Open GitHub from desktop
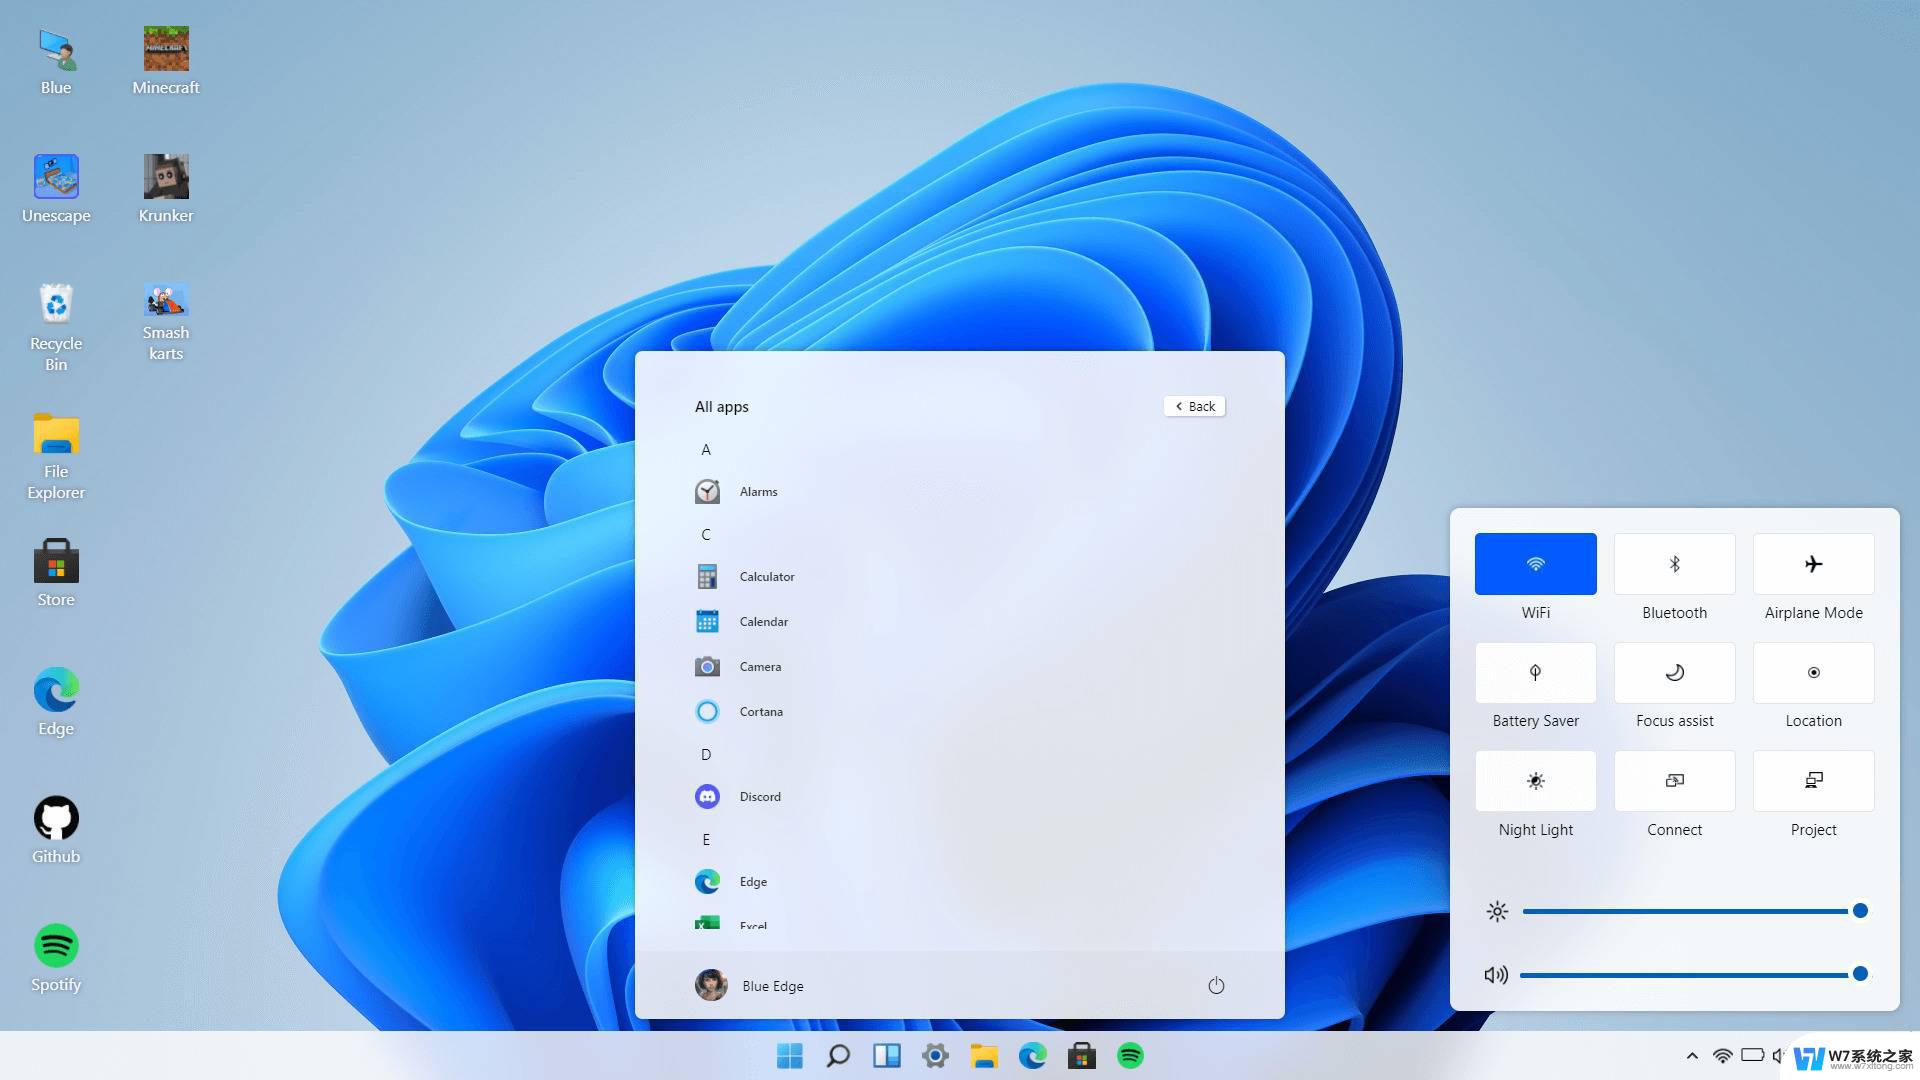1920x1080 pixels. coord(55,818)
